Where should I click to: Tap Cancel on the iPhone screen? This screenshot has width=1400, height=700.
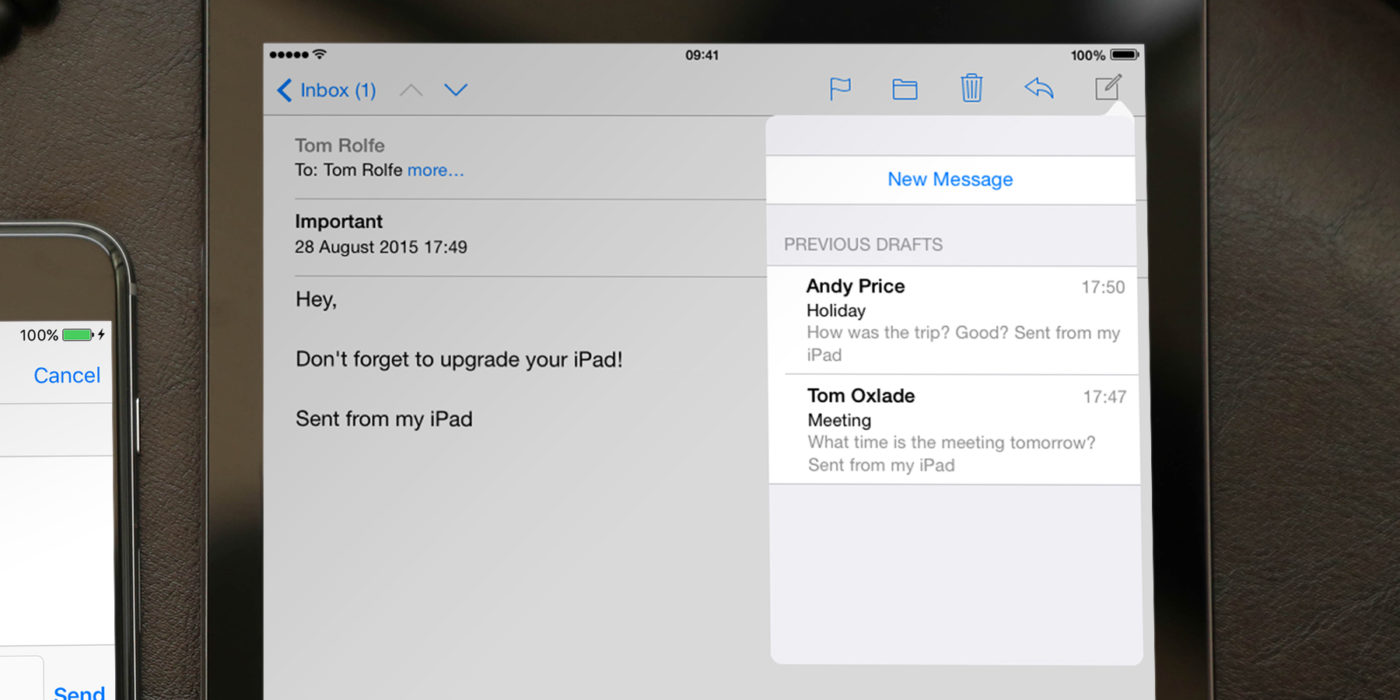tap(67, 375)
